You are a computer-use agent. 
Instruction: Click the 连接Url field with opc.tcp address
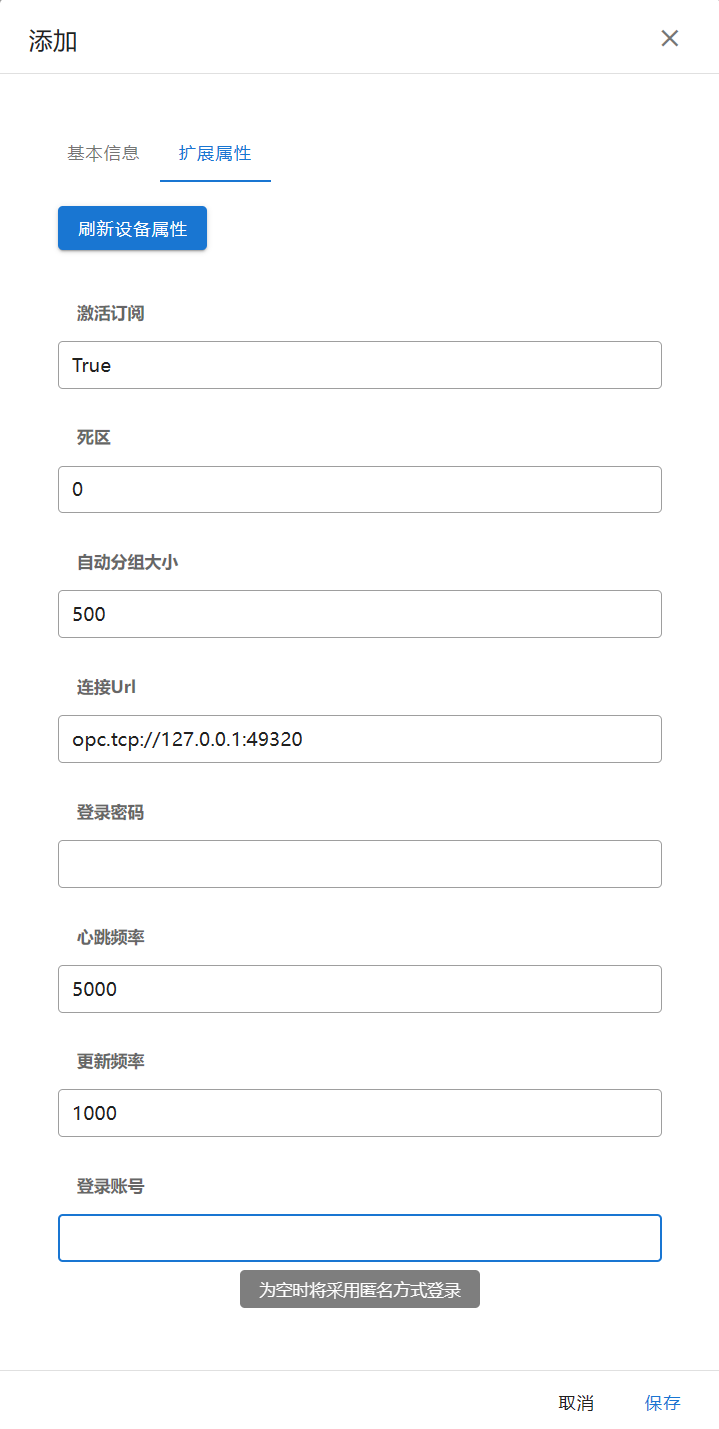point(360,739)
